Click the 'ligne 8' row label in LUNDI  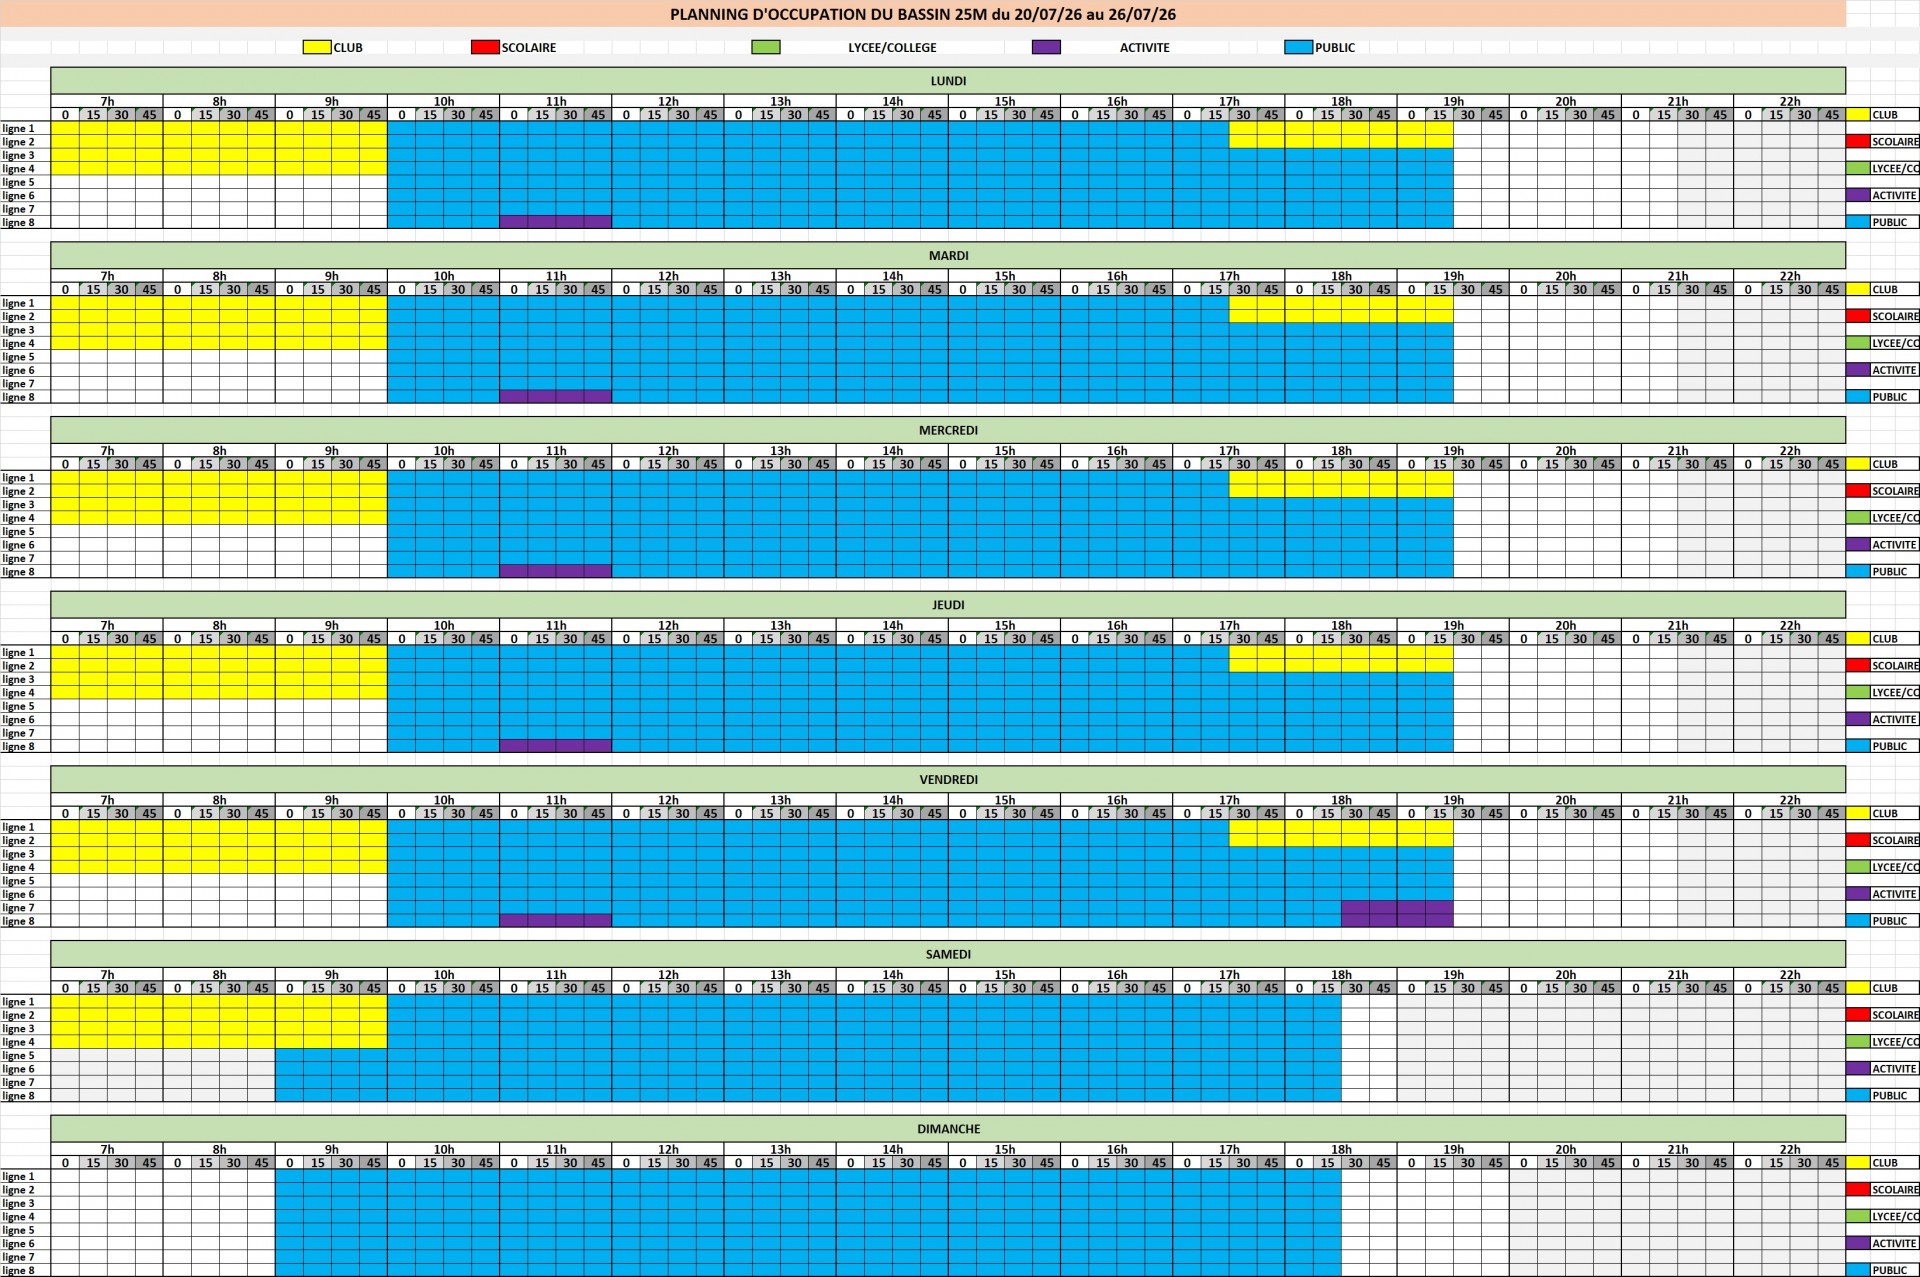coord(18,222)
